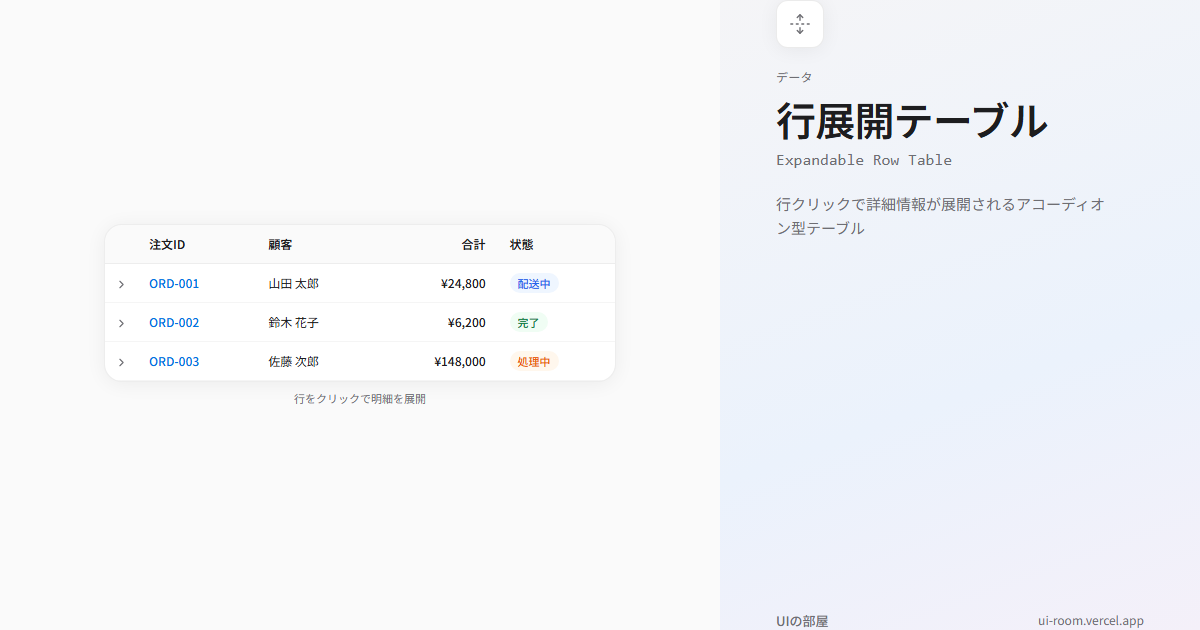This screenshot has width=1200, height=630.
Task: Click the 合計 column header
Action: pos(473,245)
